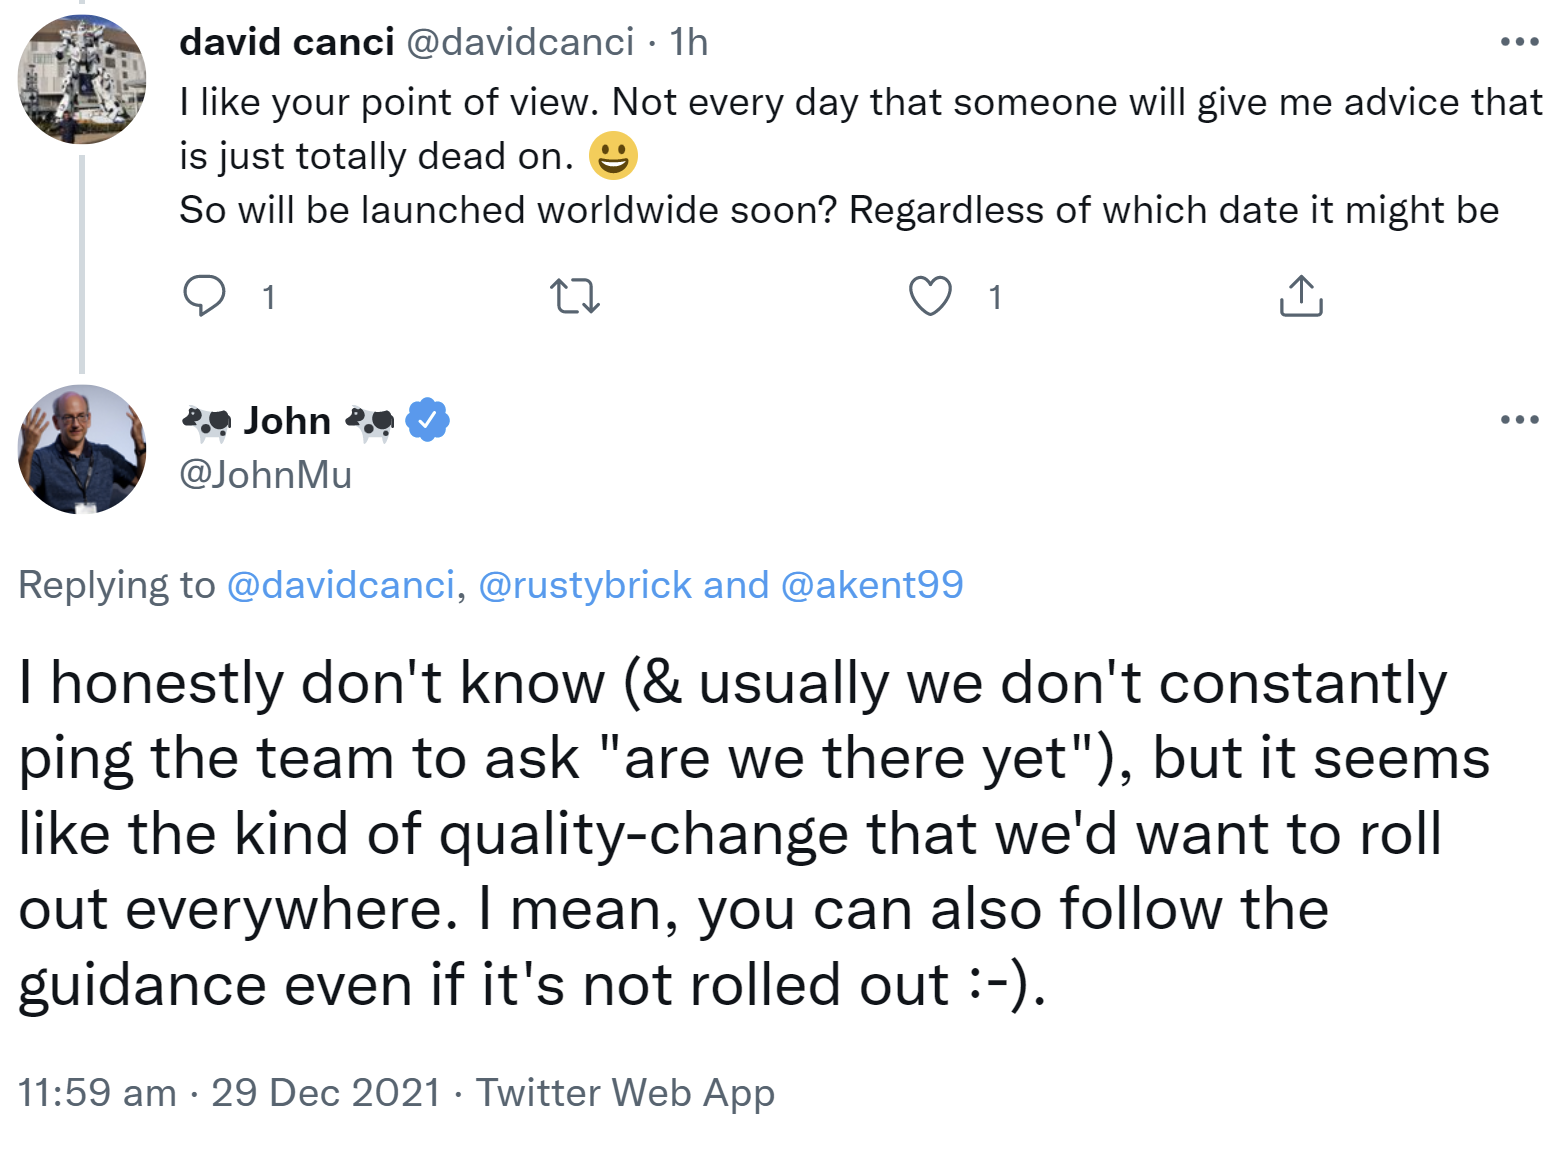This screenshot has width=1559, height=1152.
Task: Click the david canci display name
Action: [x=287, y=42]
